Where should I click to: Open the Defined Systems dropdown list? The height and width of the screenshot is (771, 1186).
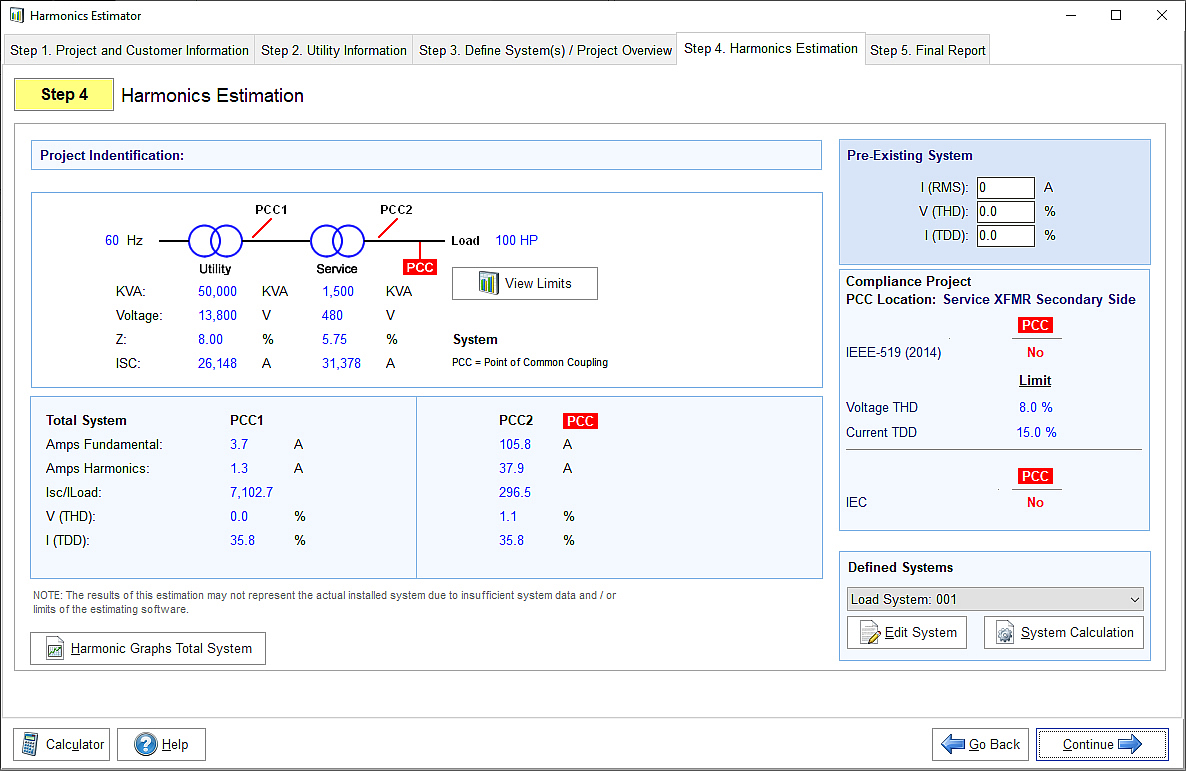(994, 600)
